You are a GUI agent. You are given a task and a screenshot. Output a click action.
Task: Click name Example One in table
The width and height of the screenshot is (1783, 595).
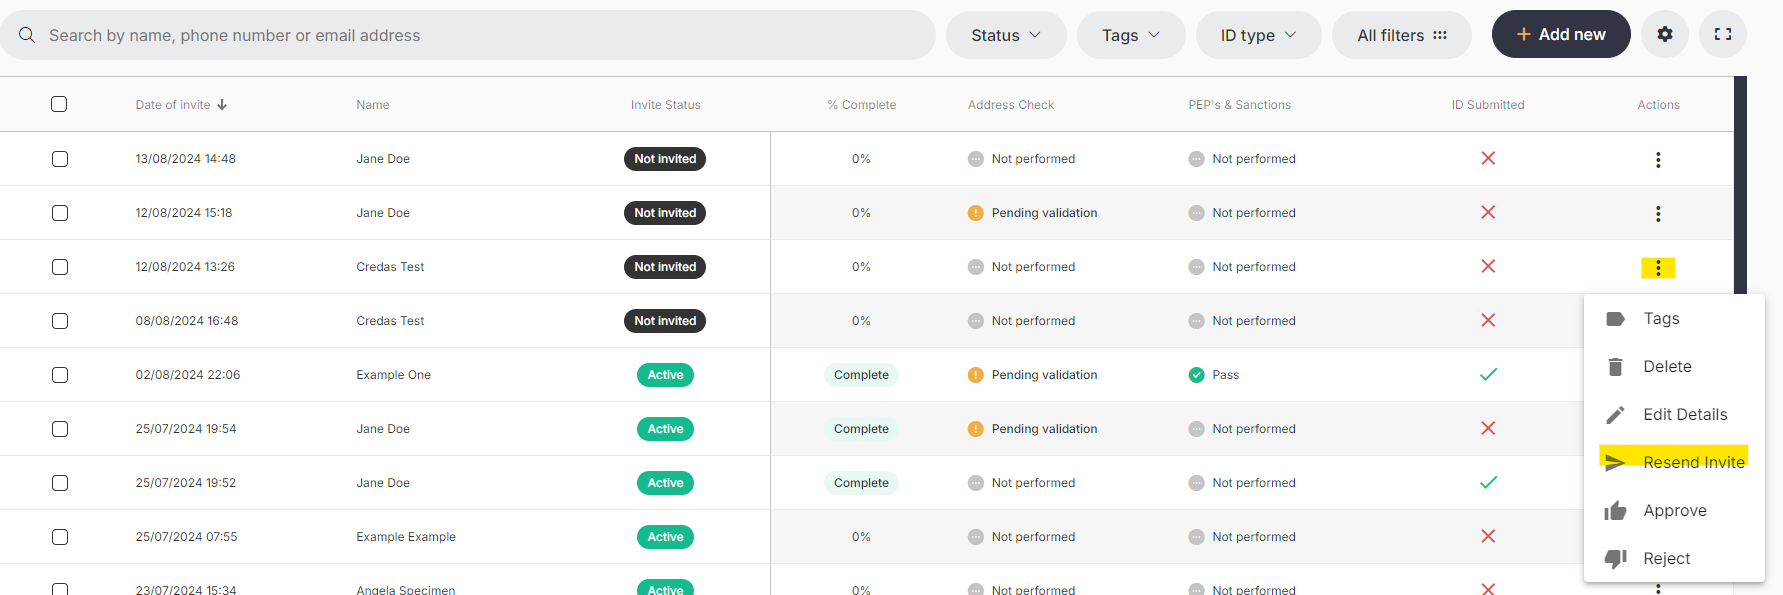point(393,375)
